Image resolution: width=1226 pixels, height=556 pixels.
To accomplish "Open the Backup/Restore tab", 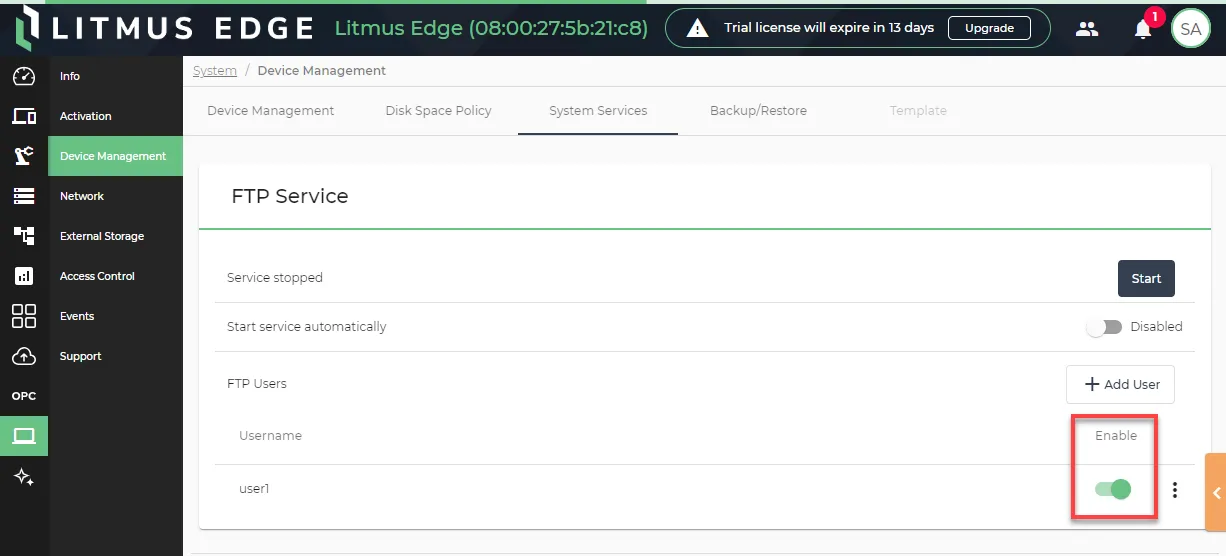I will point(758,111).
